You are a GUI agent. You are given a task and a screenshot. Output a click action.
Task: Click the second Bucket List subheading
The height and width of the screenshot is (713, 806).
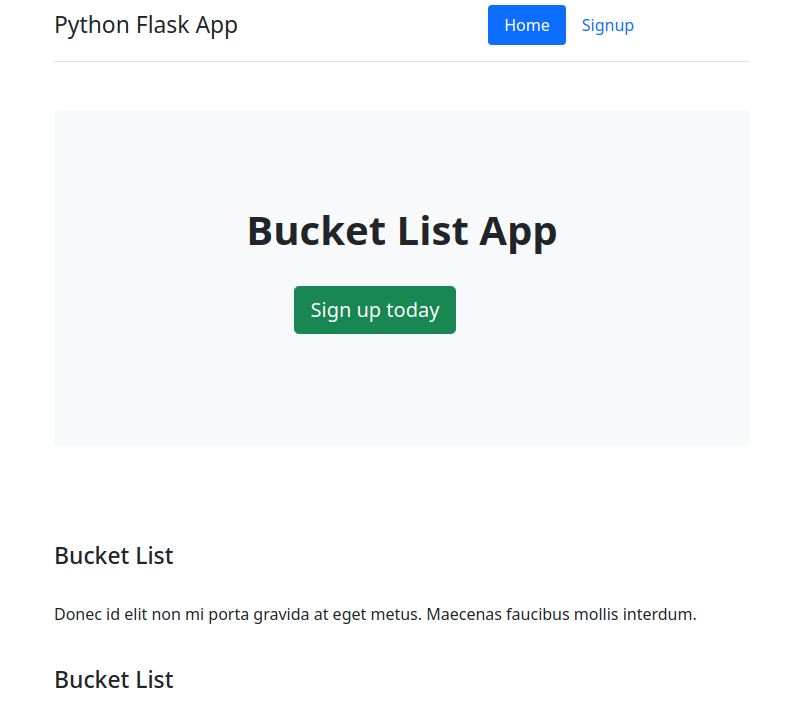114,680
